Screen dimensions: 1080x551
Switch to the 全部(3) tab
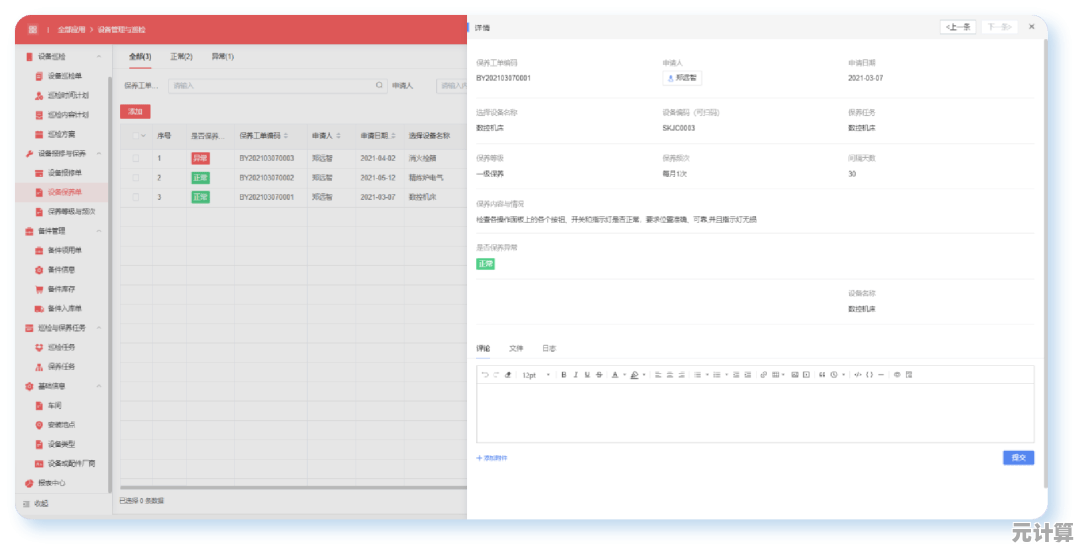click(140, 56)
